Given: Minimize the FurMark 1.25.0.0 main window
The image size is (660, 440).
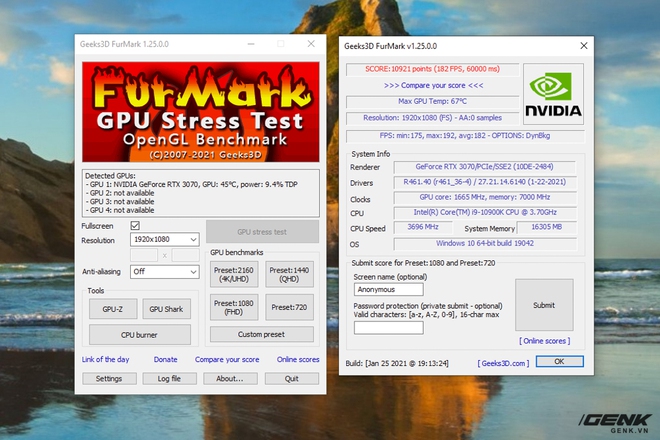Looking at the screenshot, I should pyautogui.click(x=251, y=44).
